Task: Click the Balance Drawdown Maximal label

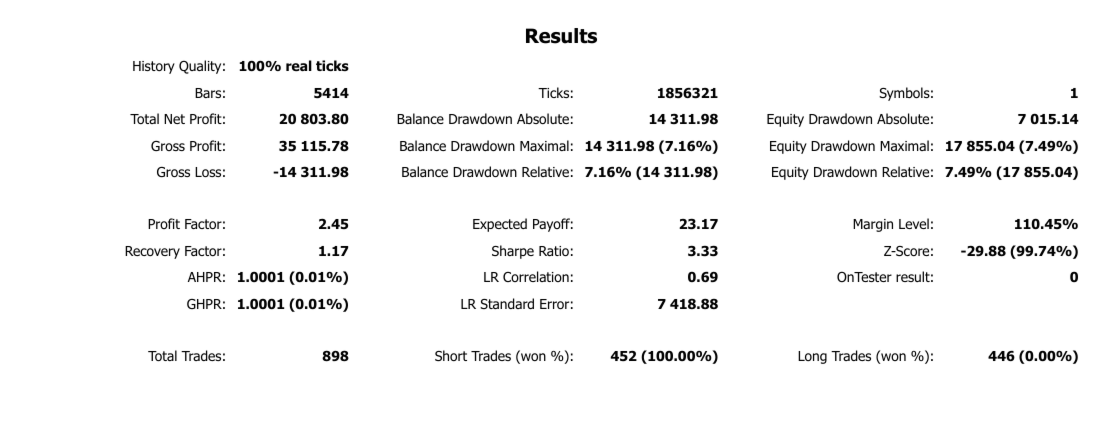Action: click(486, 146)
